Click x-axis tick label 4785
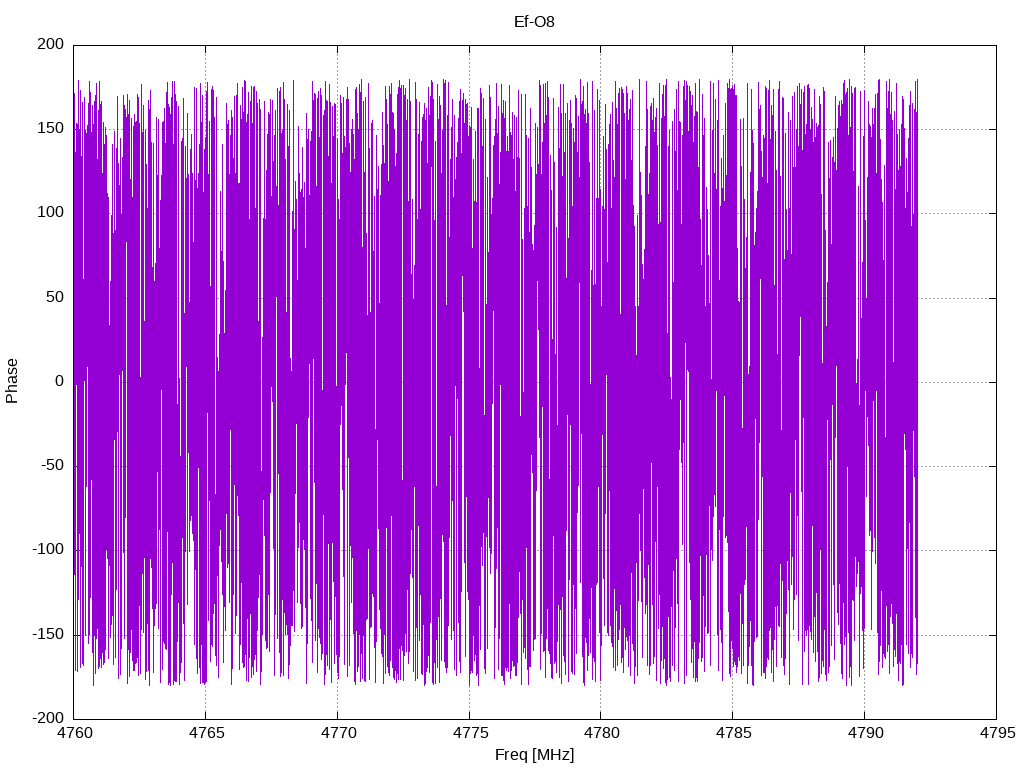 click(733, 733)
